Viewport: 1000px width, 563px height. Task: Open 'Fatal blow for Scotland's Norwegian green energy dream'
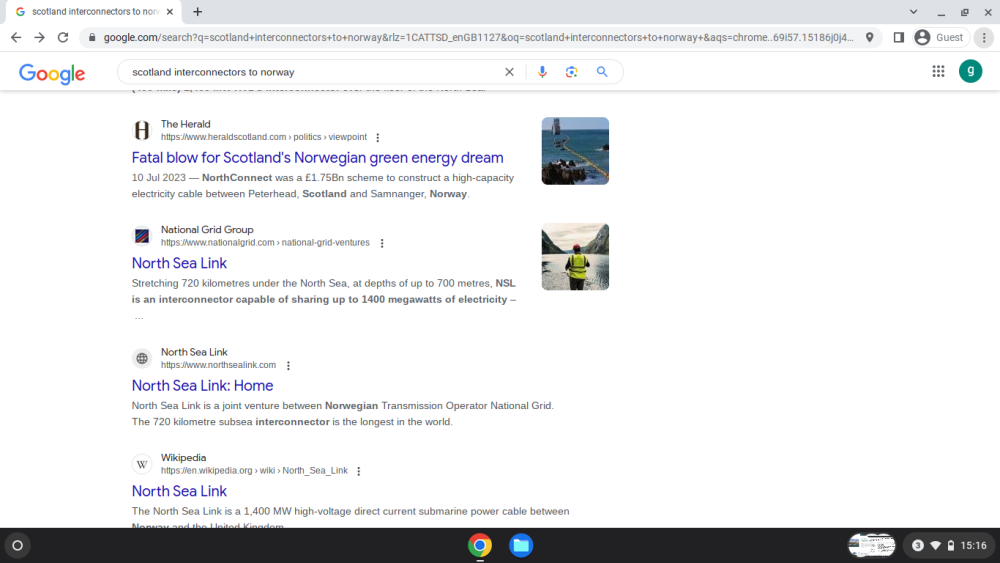[x=318, y=157]
